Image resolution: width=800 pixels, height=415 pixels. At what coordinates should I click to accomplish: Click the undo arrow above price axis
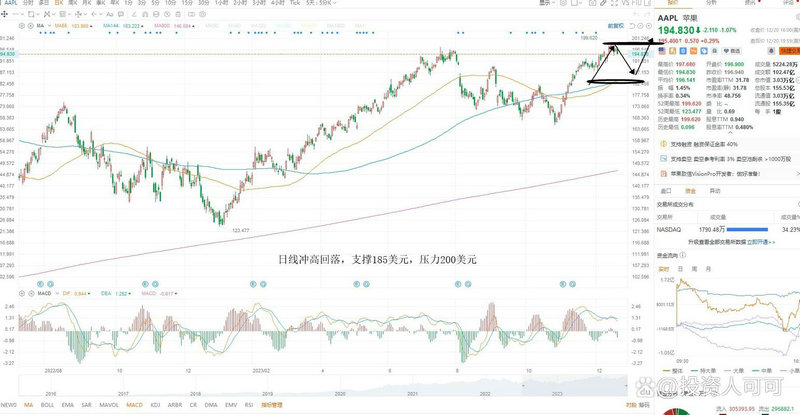tap(636, 14)
